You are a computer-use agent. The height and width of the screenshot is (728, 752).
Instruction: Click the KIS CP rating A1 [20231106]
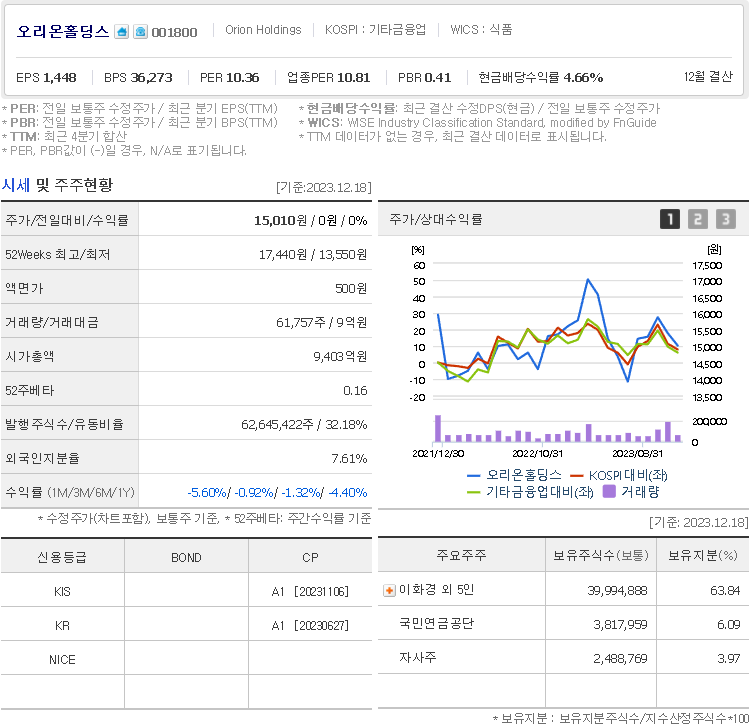click(310, 592)
